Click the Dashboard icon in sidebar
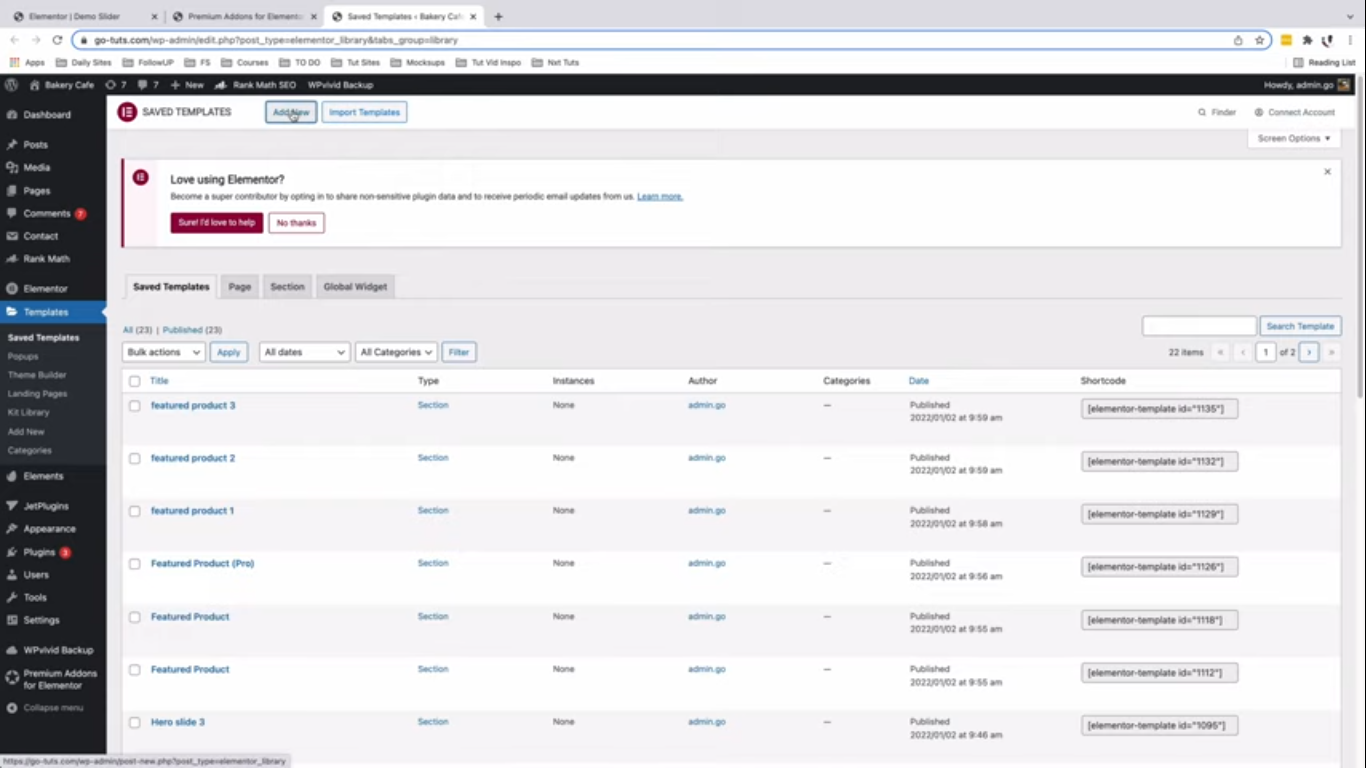 12,115
